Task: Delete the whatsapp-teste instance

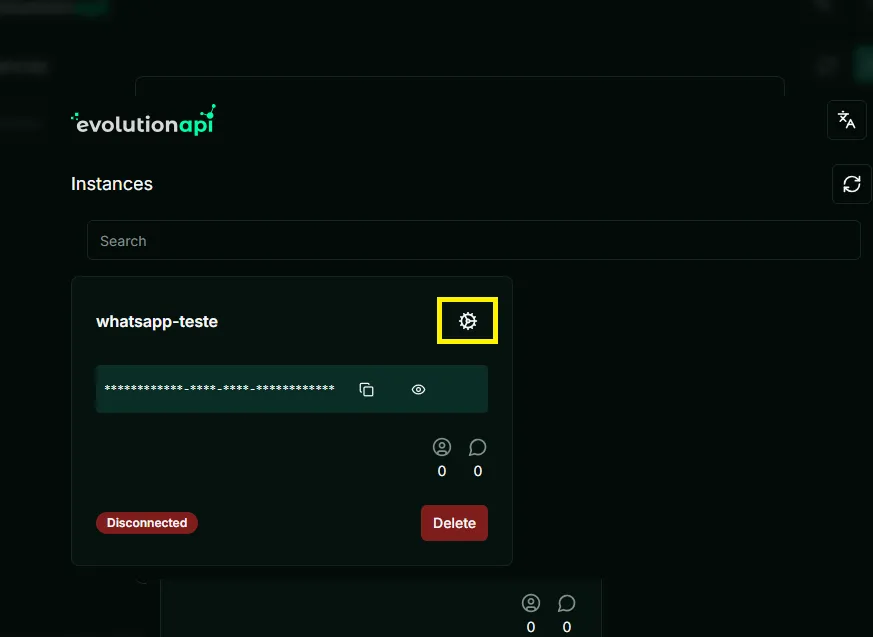Action: [454, 523]
